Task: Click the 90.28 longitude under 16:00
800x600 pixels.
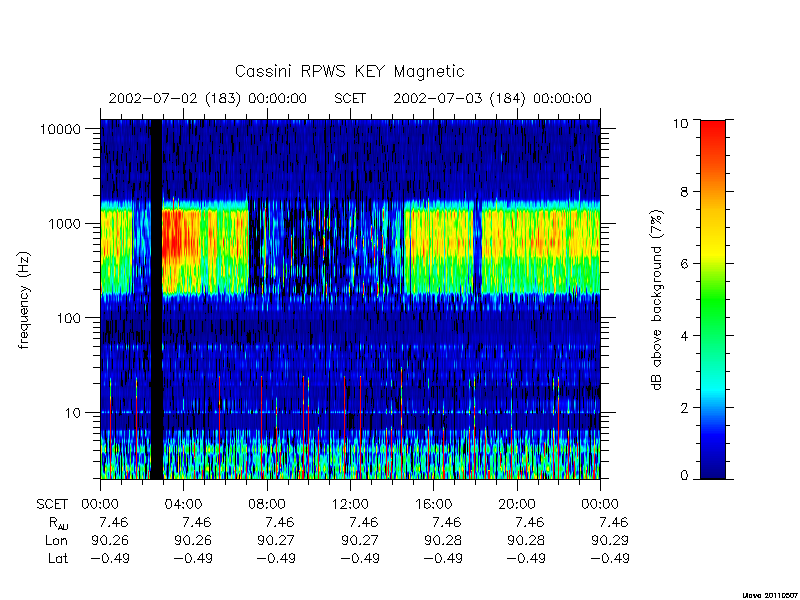Action: tap(443, 540)
